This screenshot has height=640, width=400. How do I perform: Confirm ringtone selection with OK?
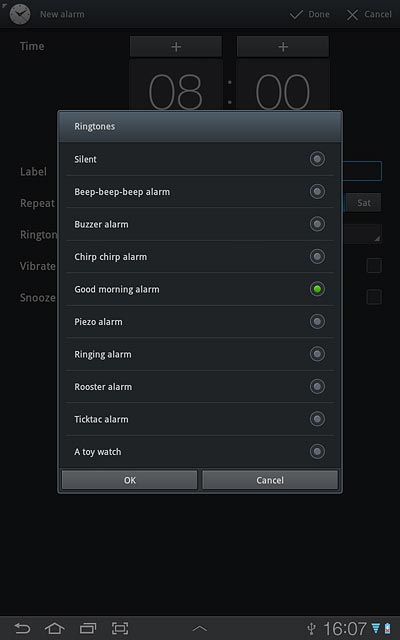[x=129, y=480]
